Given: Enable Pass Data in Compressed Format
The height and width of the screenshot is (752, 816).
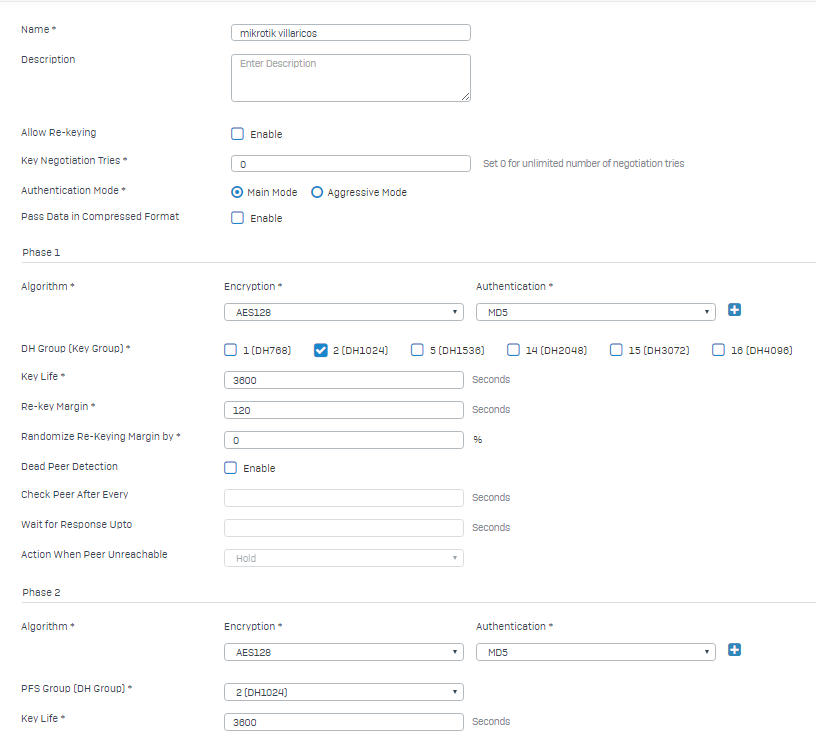Looking at the screenshot, I should (237, 218).
